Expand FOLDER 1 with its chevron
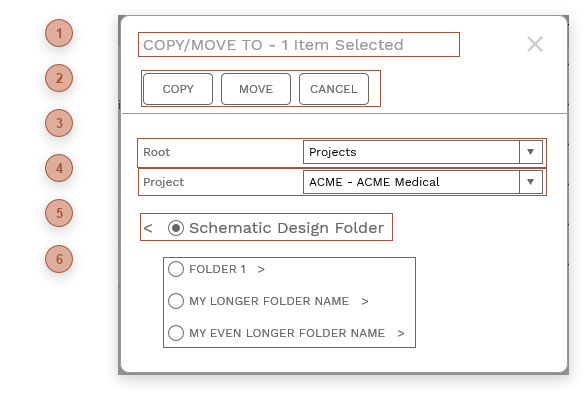Screen dimensions: 588x398 tap(261, 269)
